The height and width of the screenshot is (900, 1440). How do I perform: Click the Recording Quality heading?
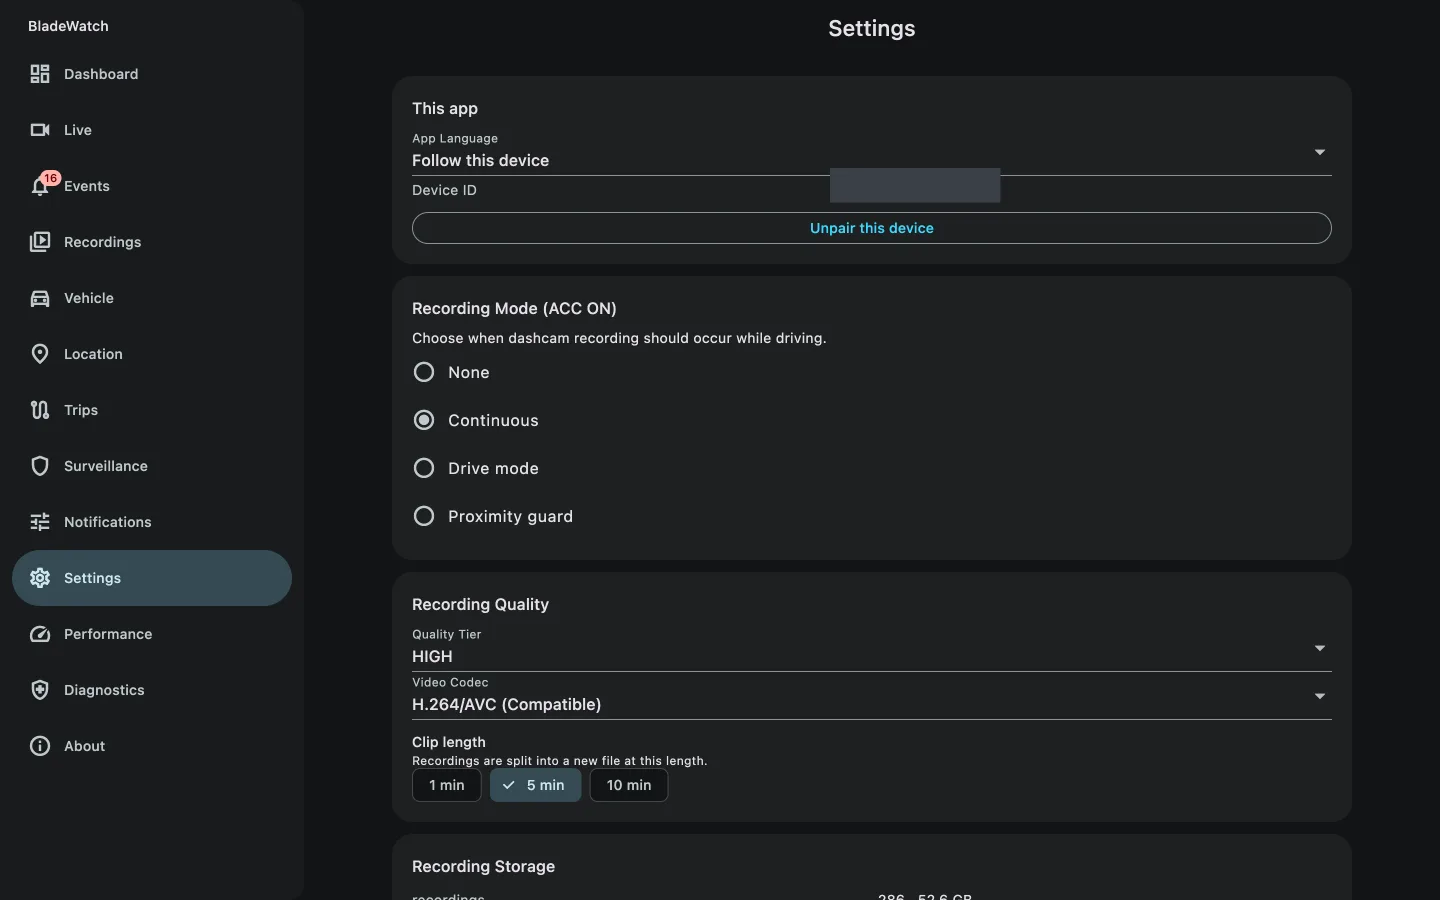[x=480, y=604]
